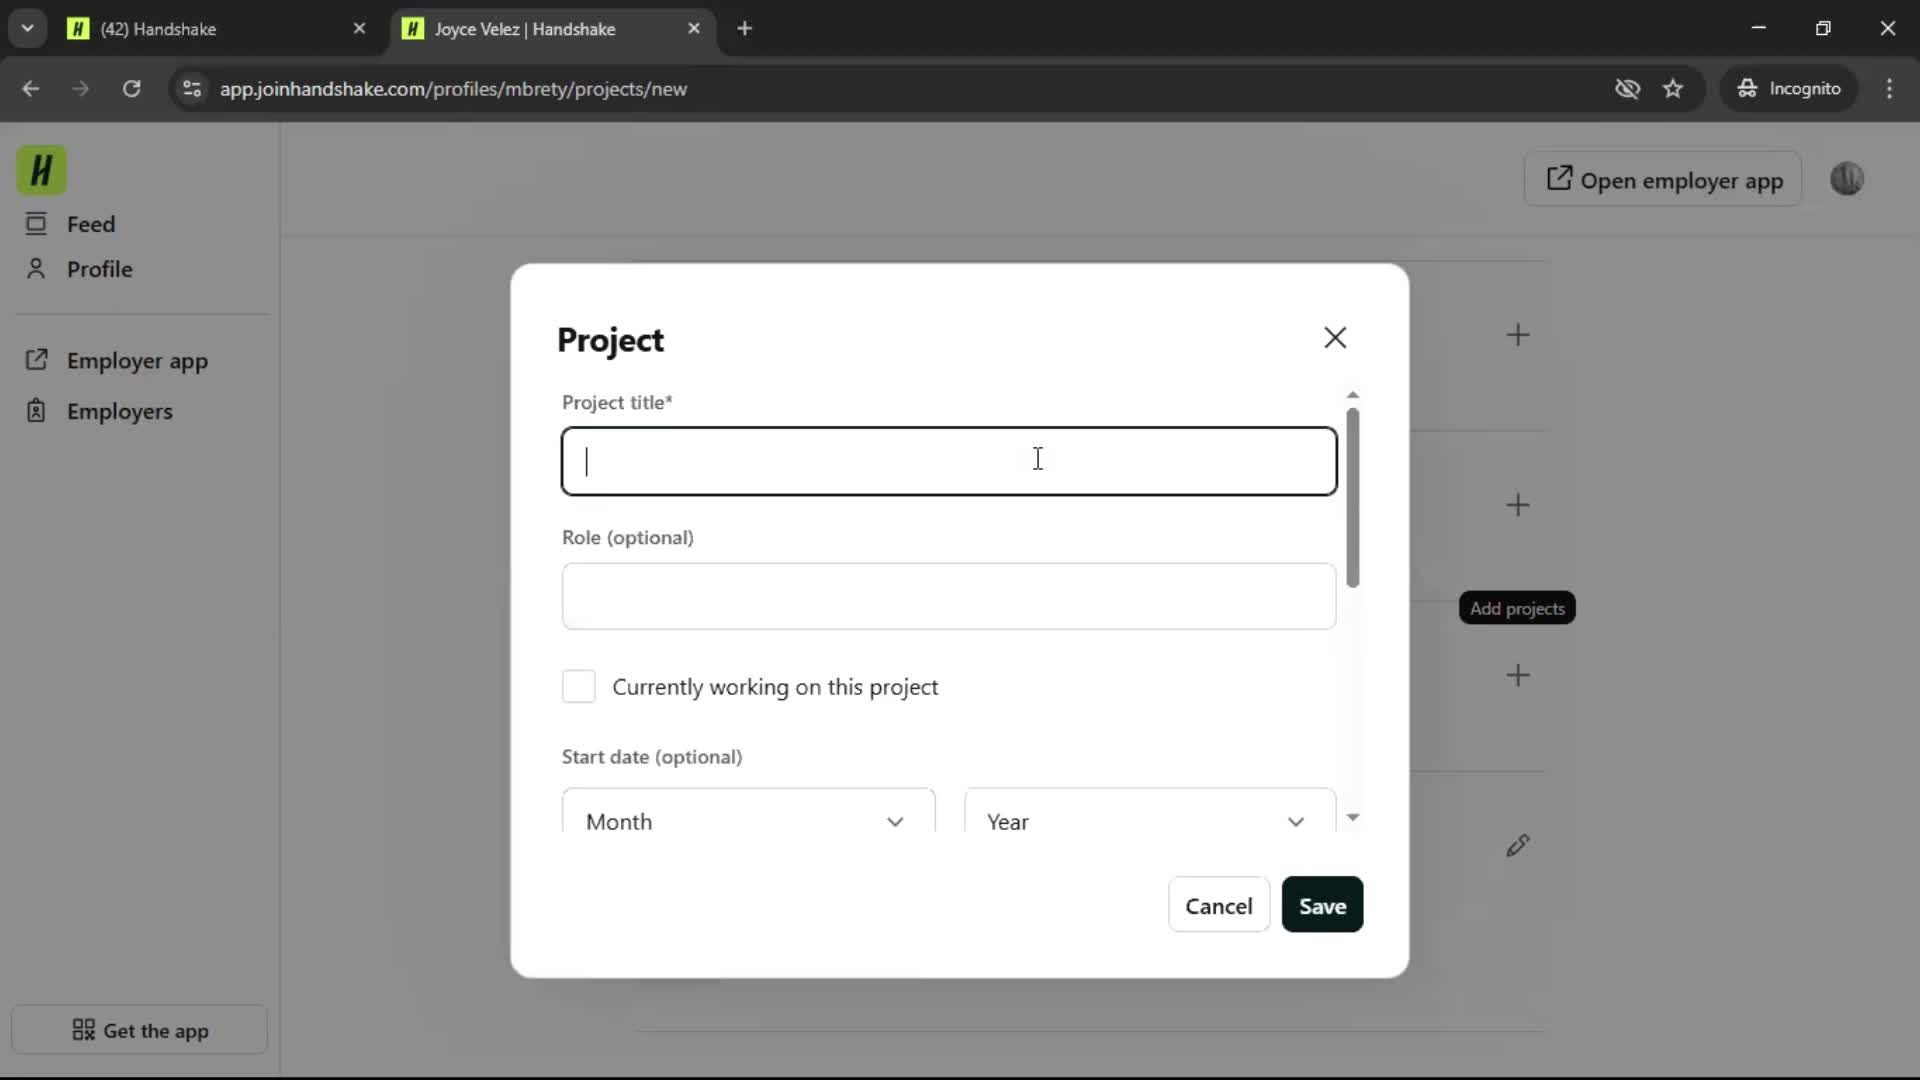Click the Feed icon in sidebar
The width and height of the screenshot is (1920, 1080).
click(36, 224)
